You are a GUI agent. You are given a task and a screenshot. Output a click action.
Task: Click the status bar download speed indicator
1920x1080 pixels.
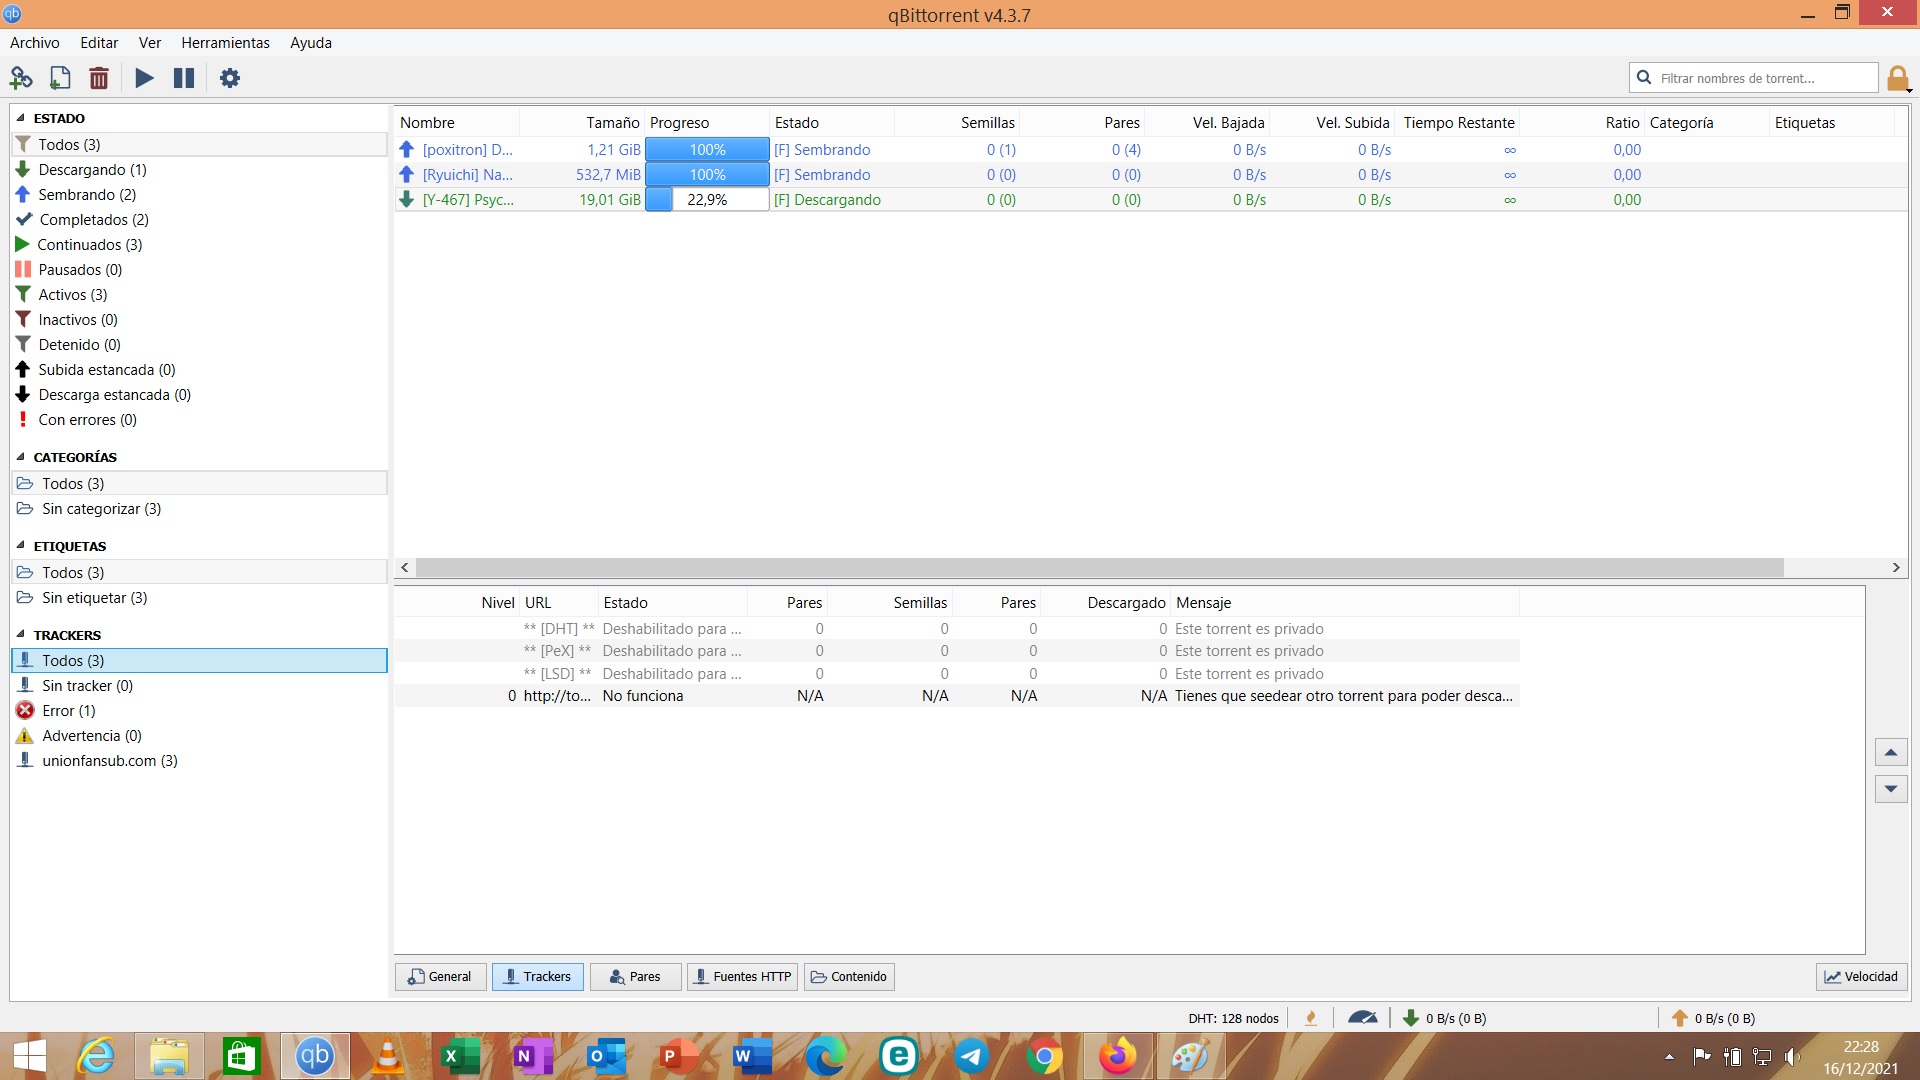point(1444,1018)
